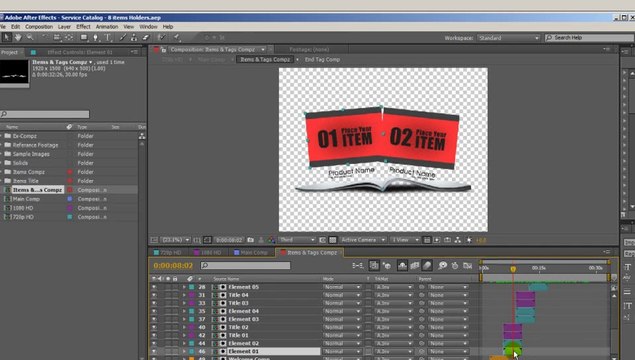The width and height of the screenshot is (635, 360).
Task: Toggle the fast previews icon in viewer
Action: coord(437,240)
